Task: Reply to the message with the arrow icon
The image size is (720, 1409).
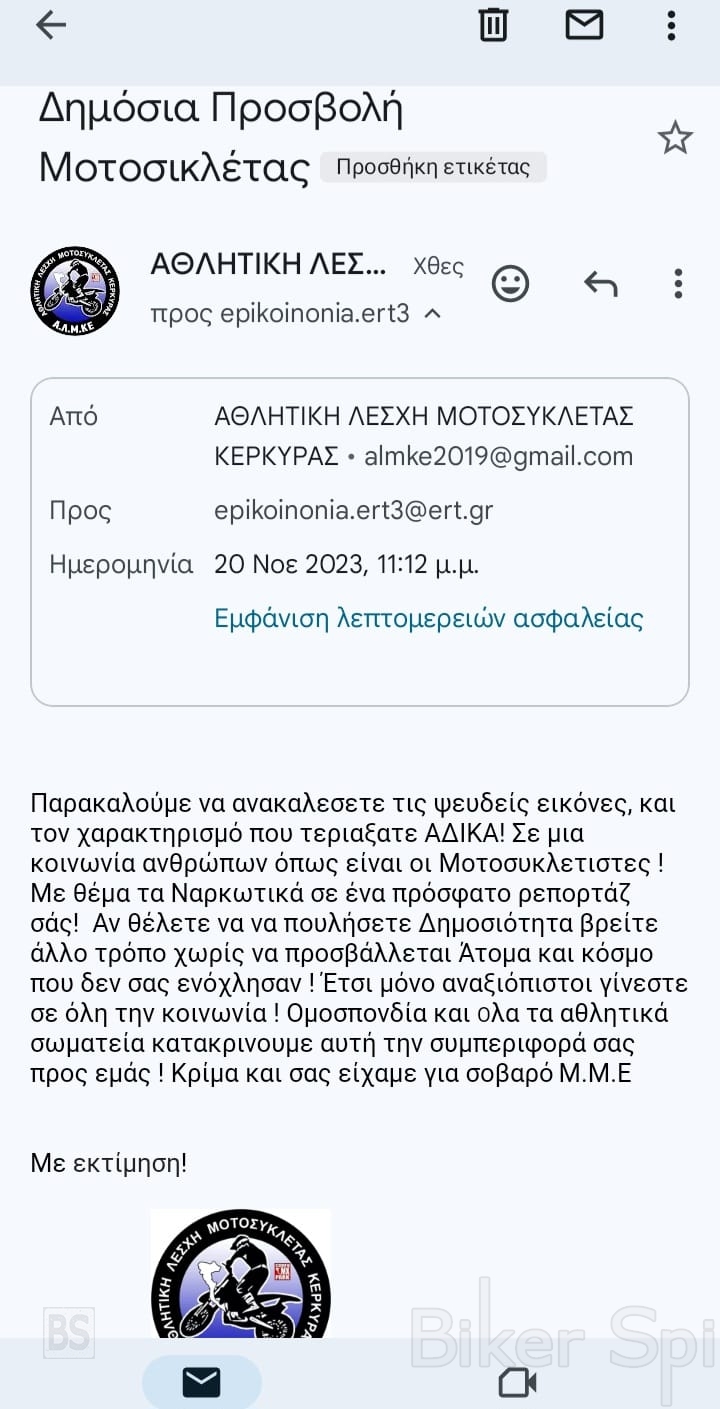Action: [x=600, y=285]
